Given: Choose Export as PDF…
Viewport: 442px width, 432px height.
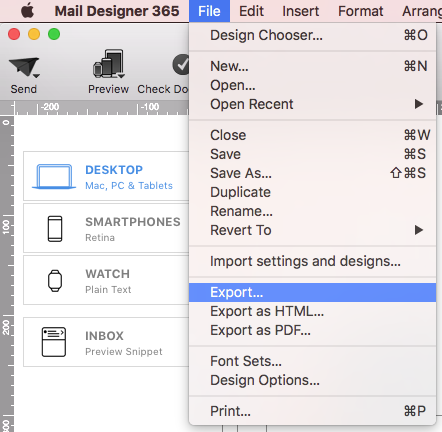Looking at the screenshot, I should click(312, 330).
